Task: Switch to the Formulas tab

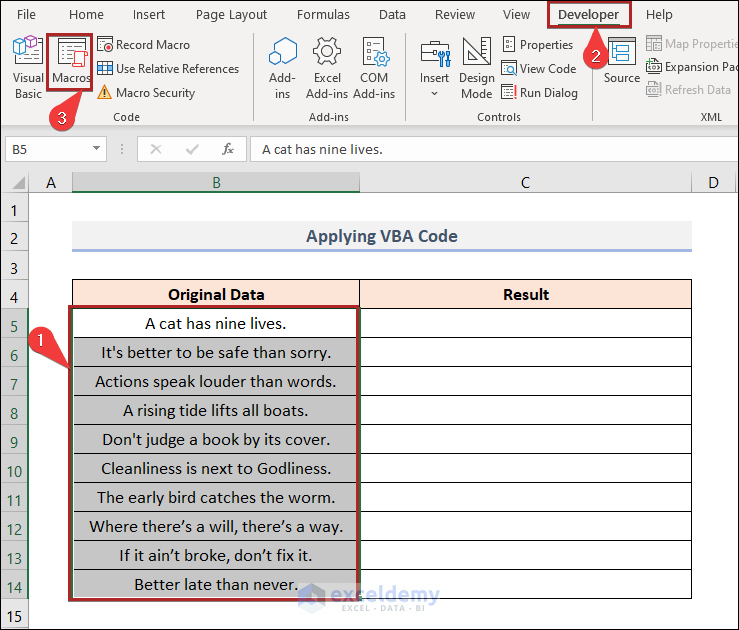Action: pyautogui.click(x=323, y=15)
